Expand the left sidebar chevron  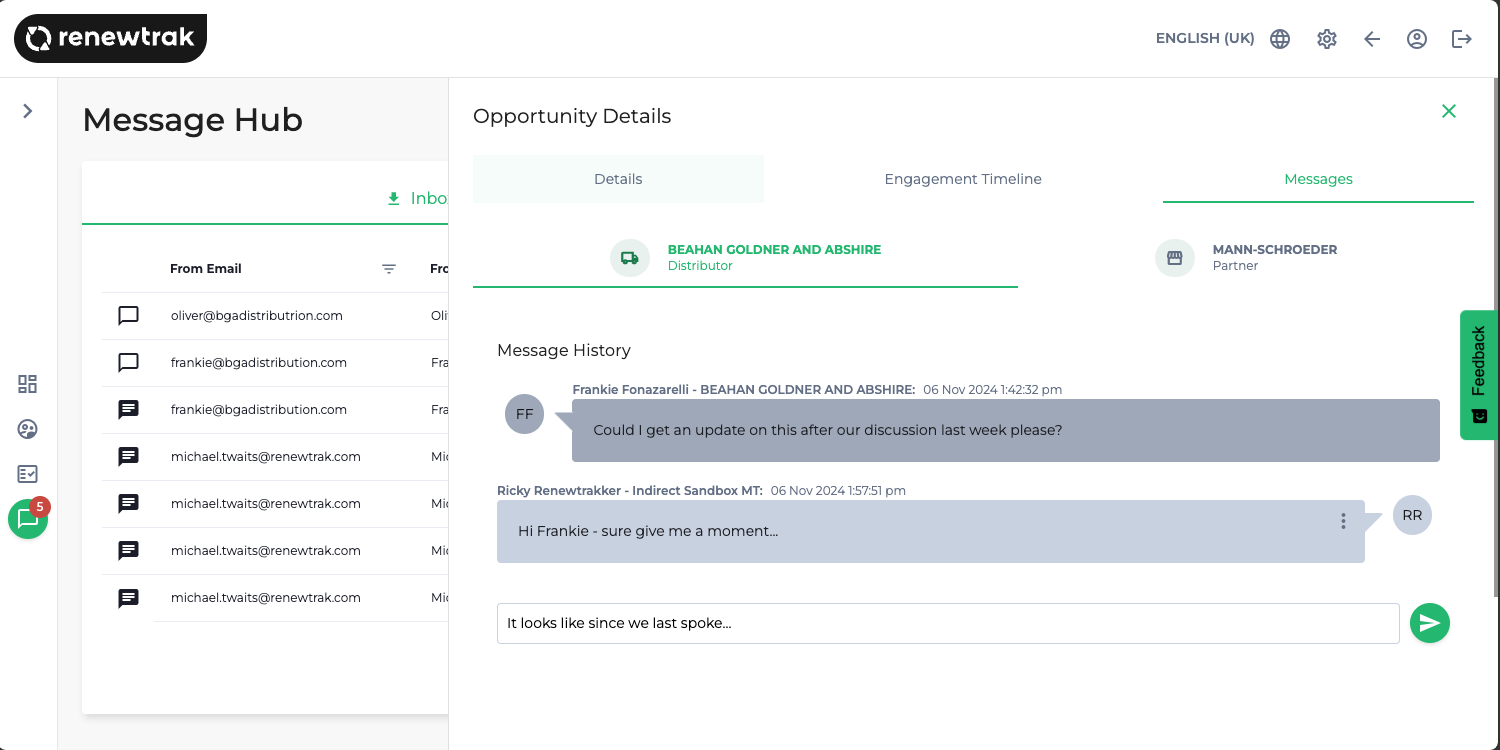pyautogui.click(x=28, y=111)
